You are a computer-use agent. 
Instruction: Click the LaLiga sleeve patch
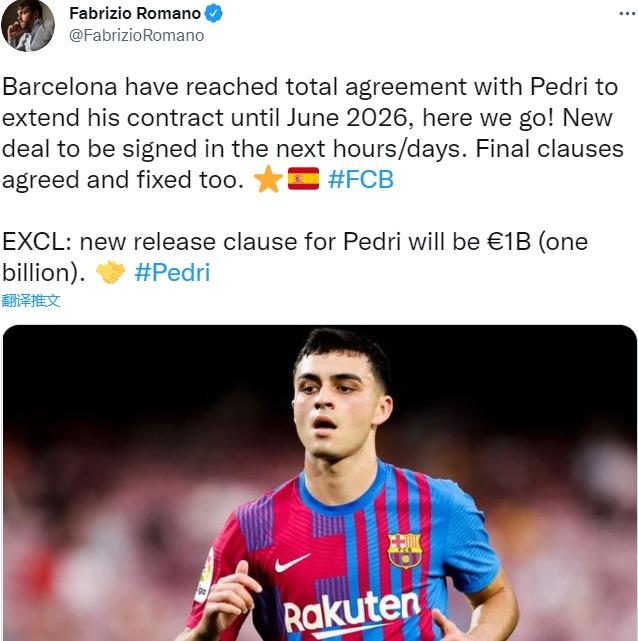point(206,576)
